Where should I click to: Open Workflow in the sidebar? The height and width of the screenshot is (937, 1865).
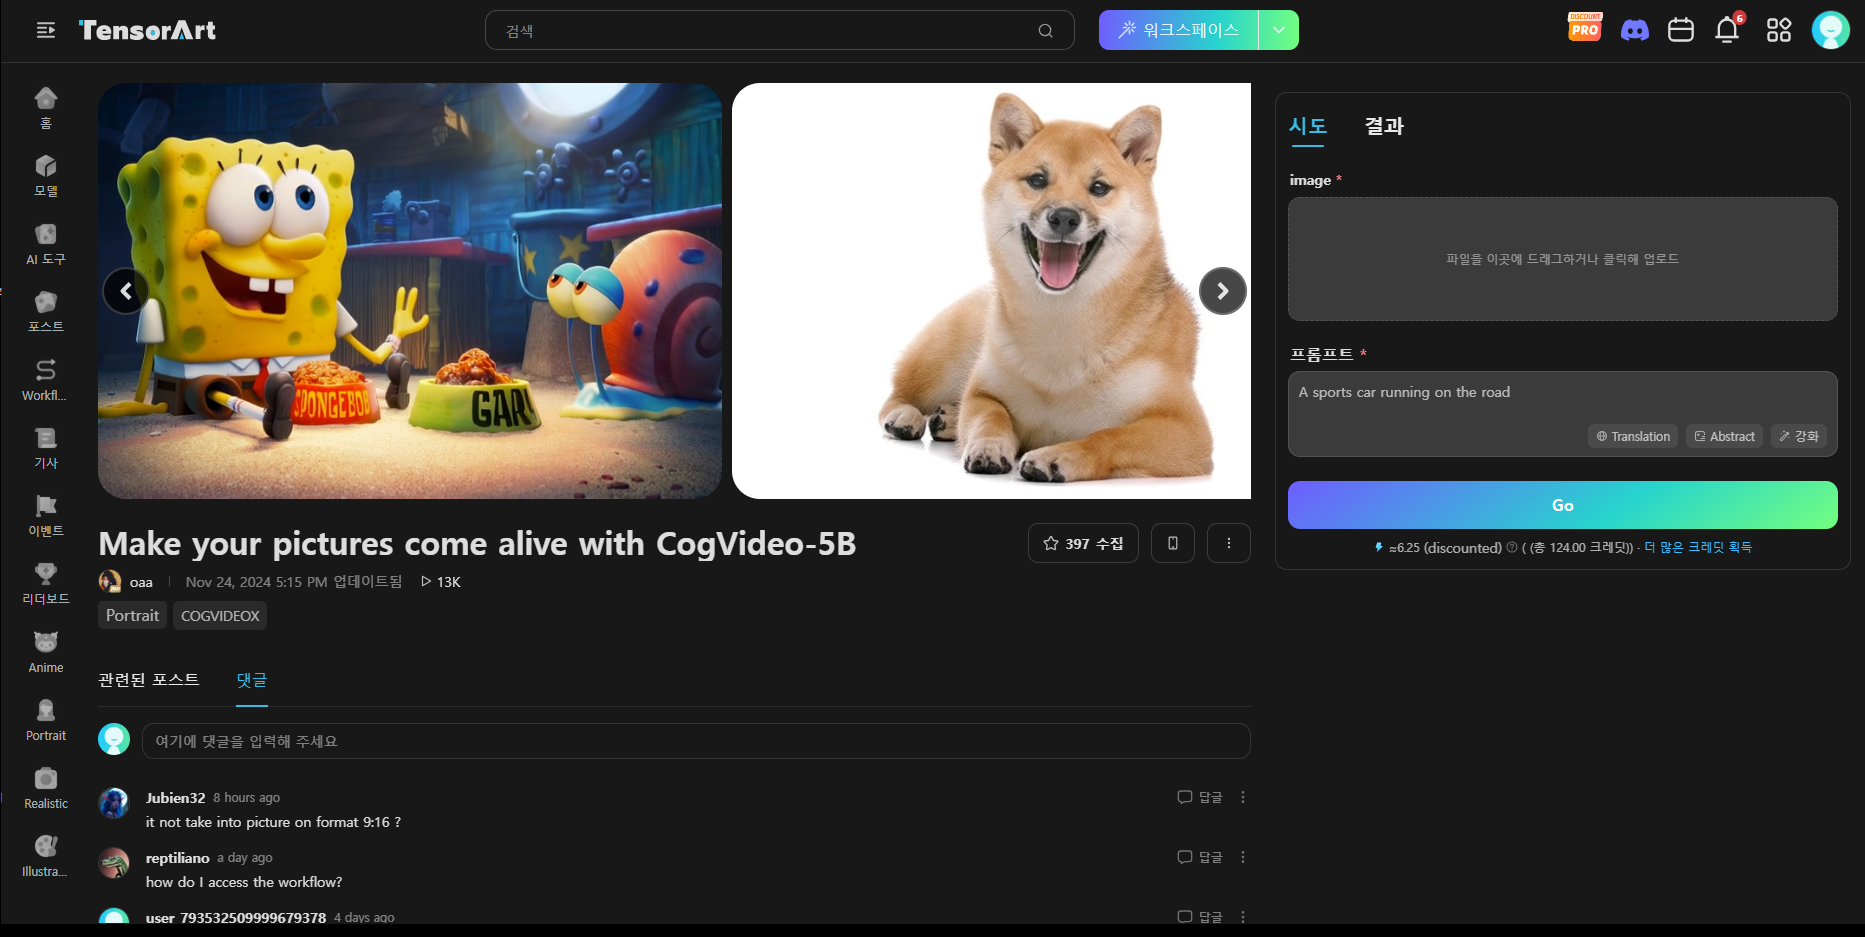[46, 380]
